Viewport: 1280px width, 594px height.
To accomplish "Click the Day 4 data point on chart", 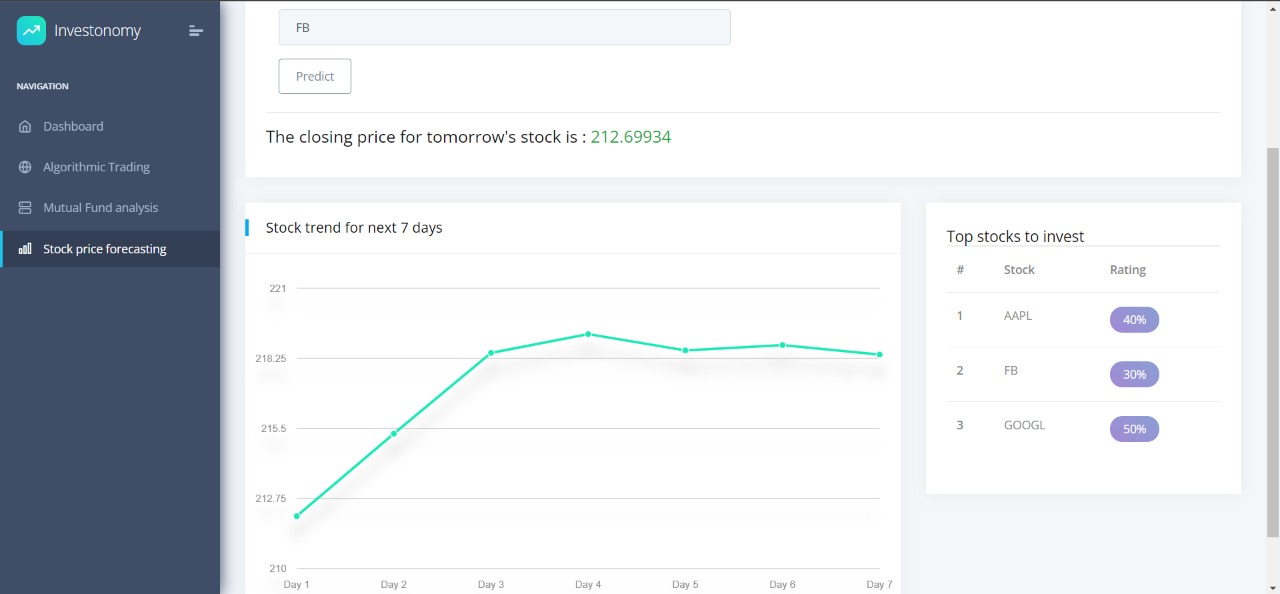I will (x=588, y=334).
